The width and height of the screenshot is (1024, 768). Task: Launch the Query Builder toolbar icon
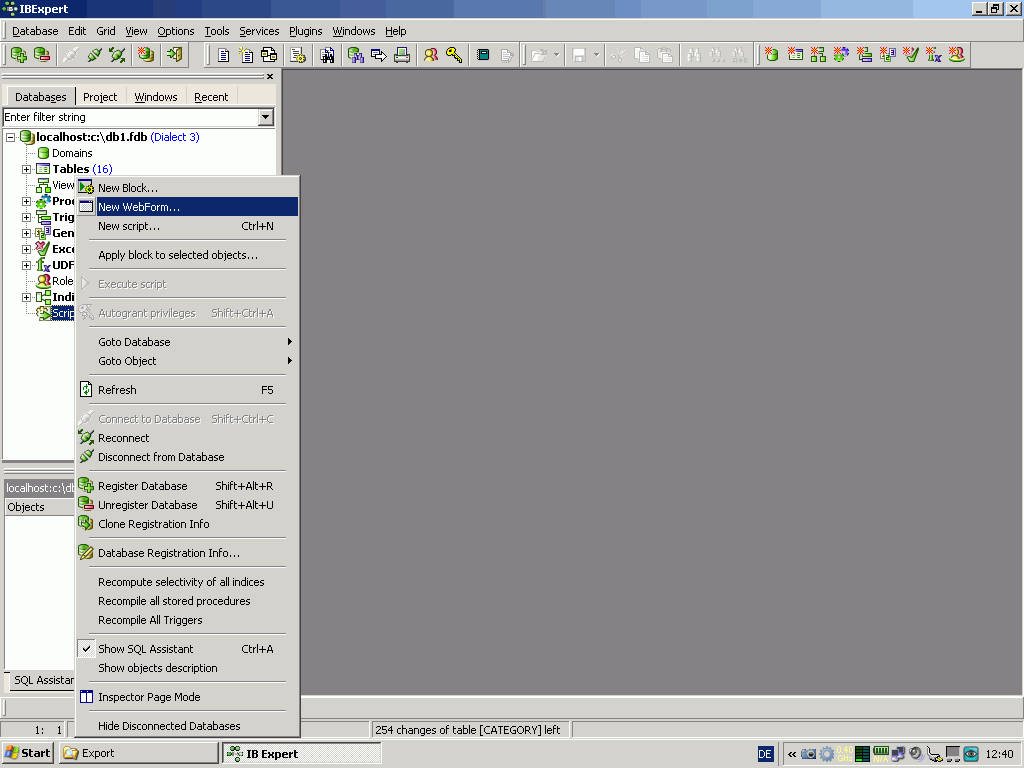(x=269, y=55)
